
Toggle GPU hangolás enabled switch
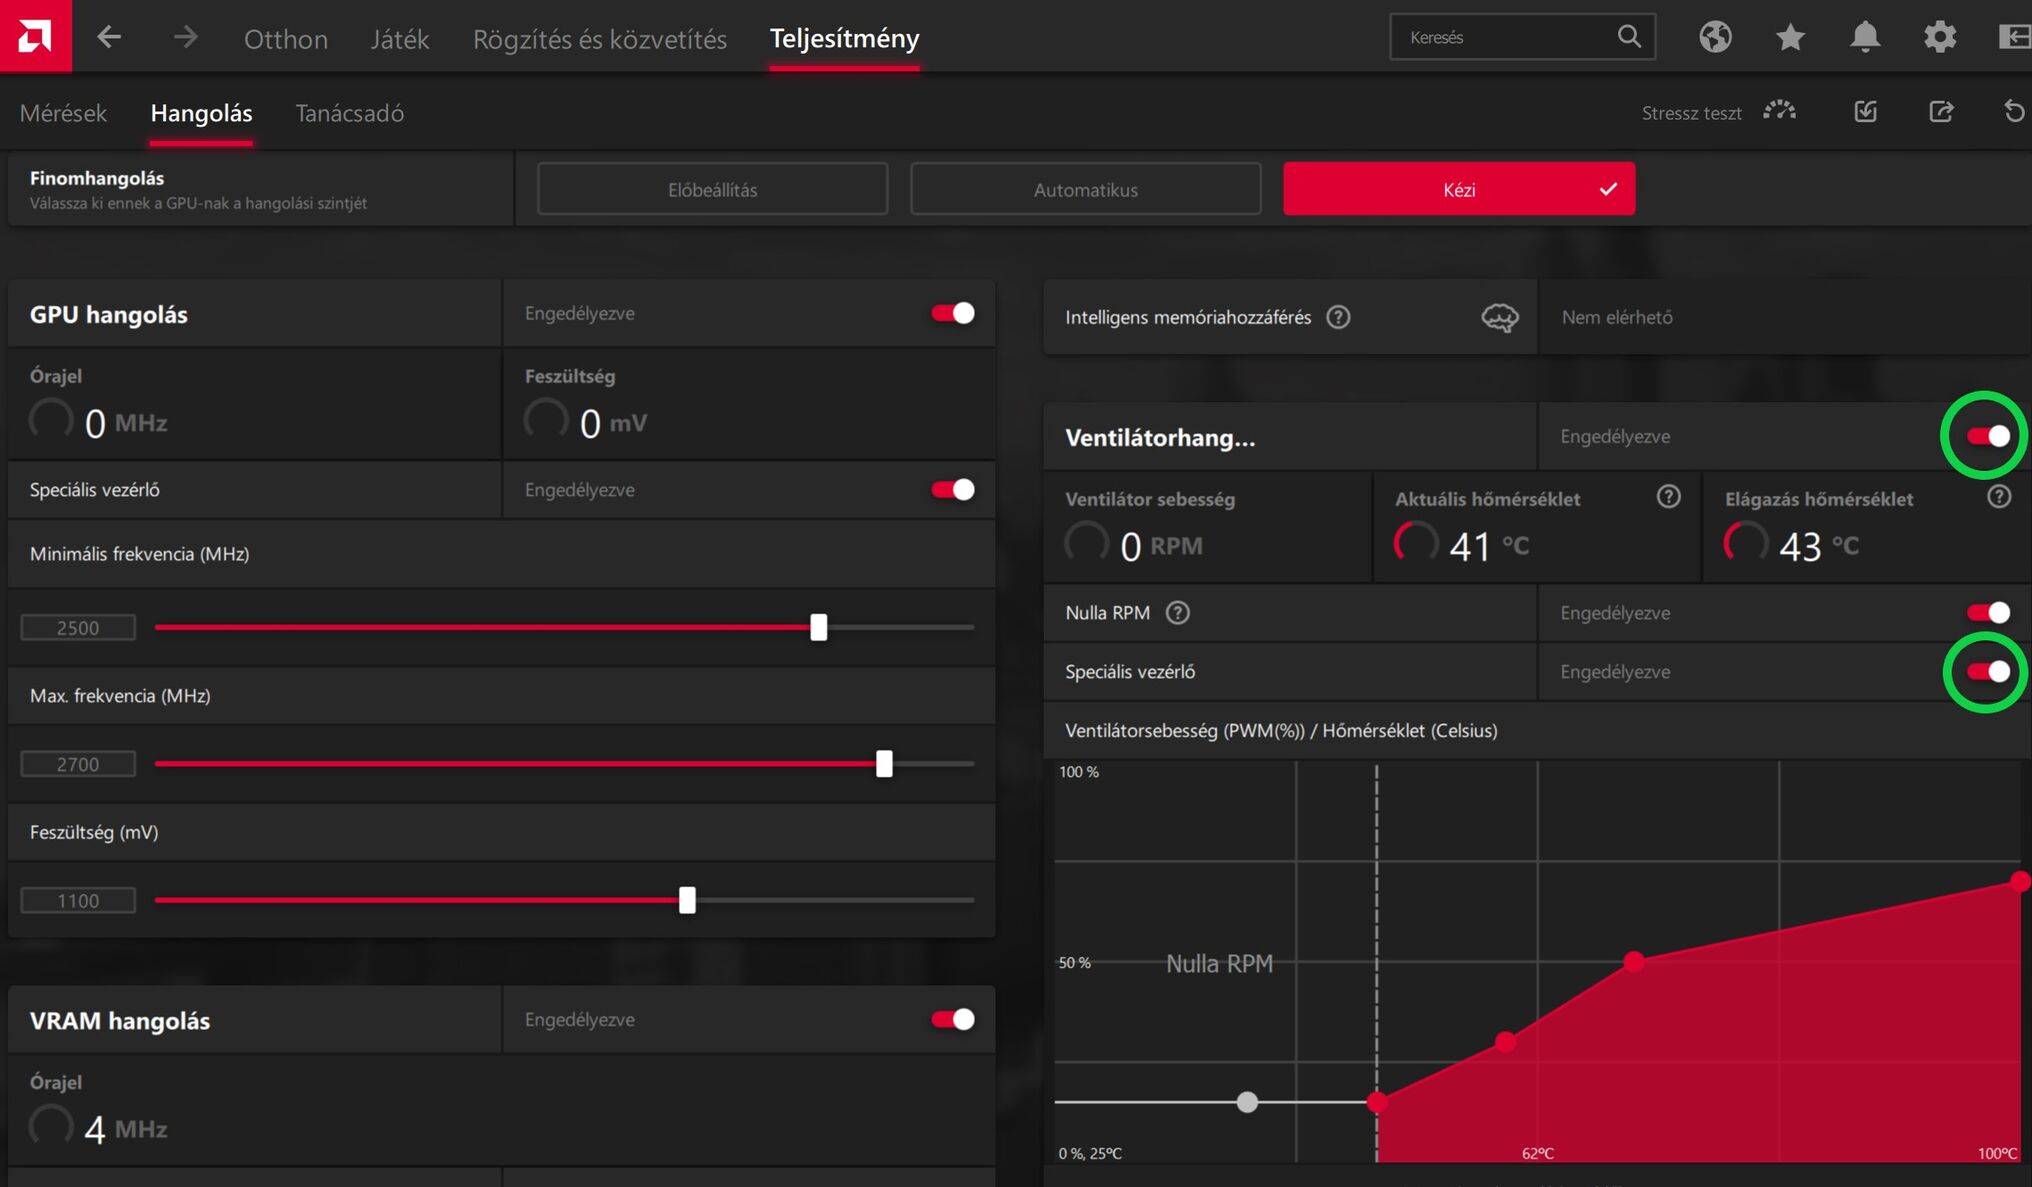pyautogui.click(x=953, y=313)
